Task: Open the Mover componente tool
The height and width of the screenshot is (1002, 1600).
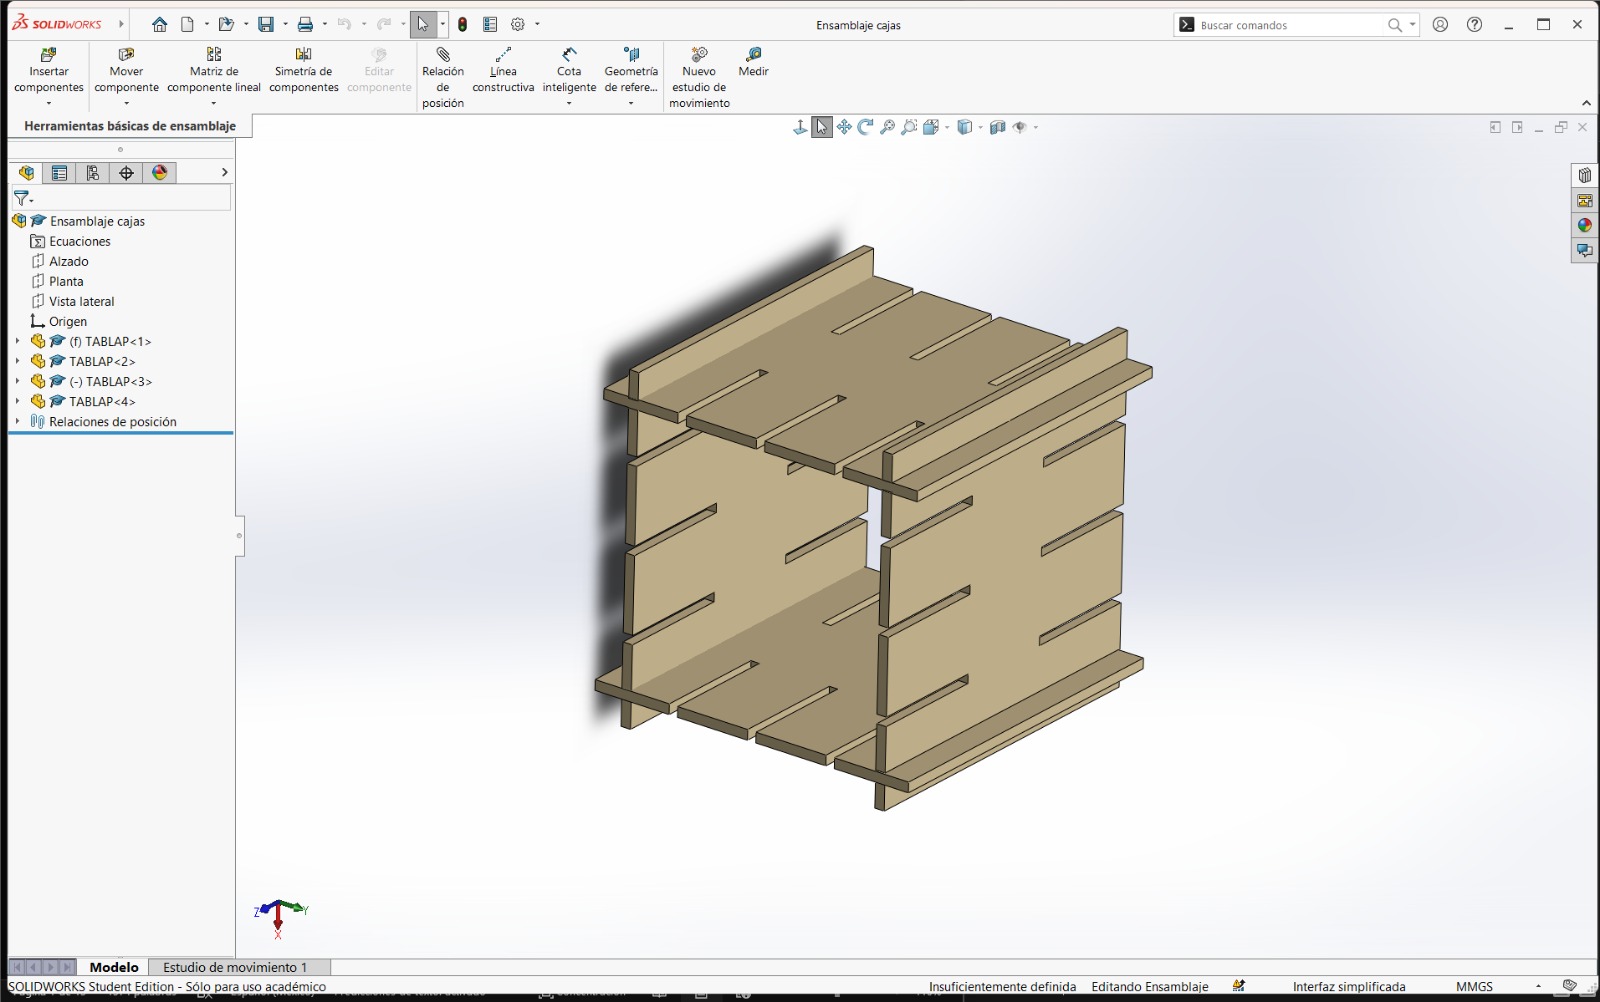Action: (126, 72)
